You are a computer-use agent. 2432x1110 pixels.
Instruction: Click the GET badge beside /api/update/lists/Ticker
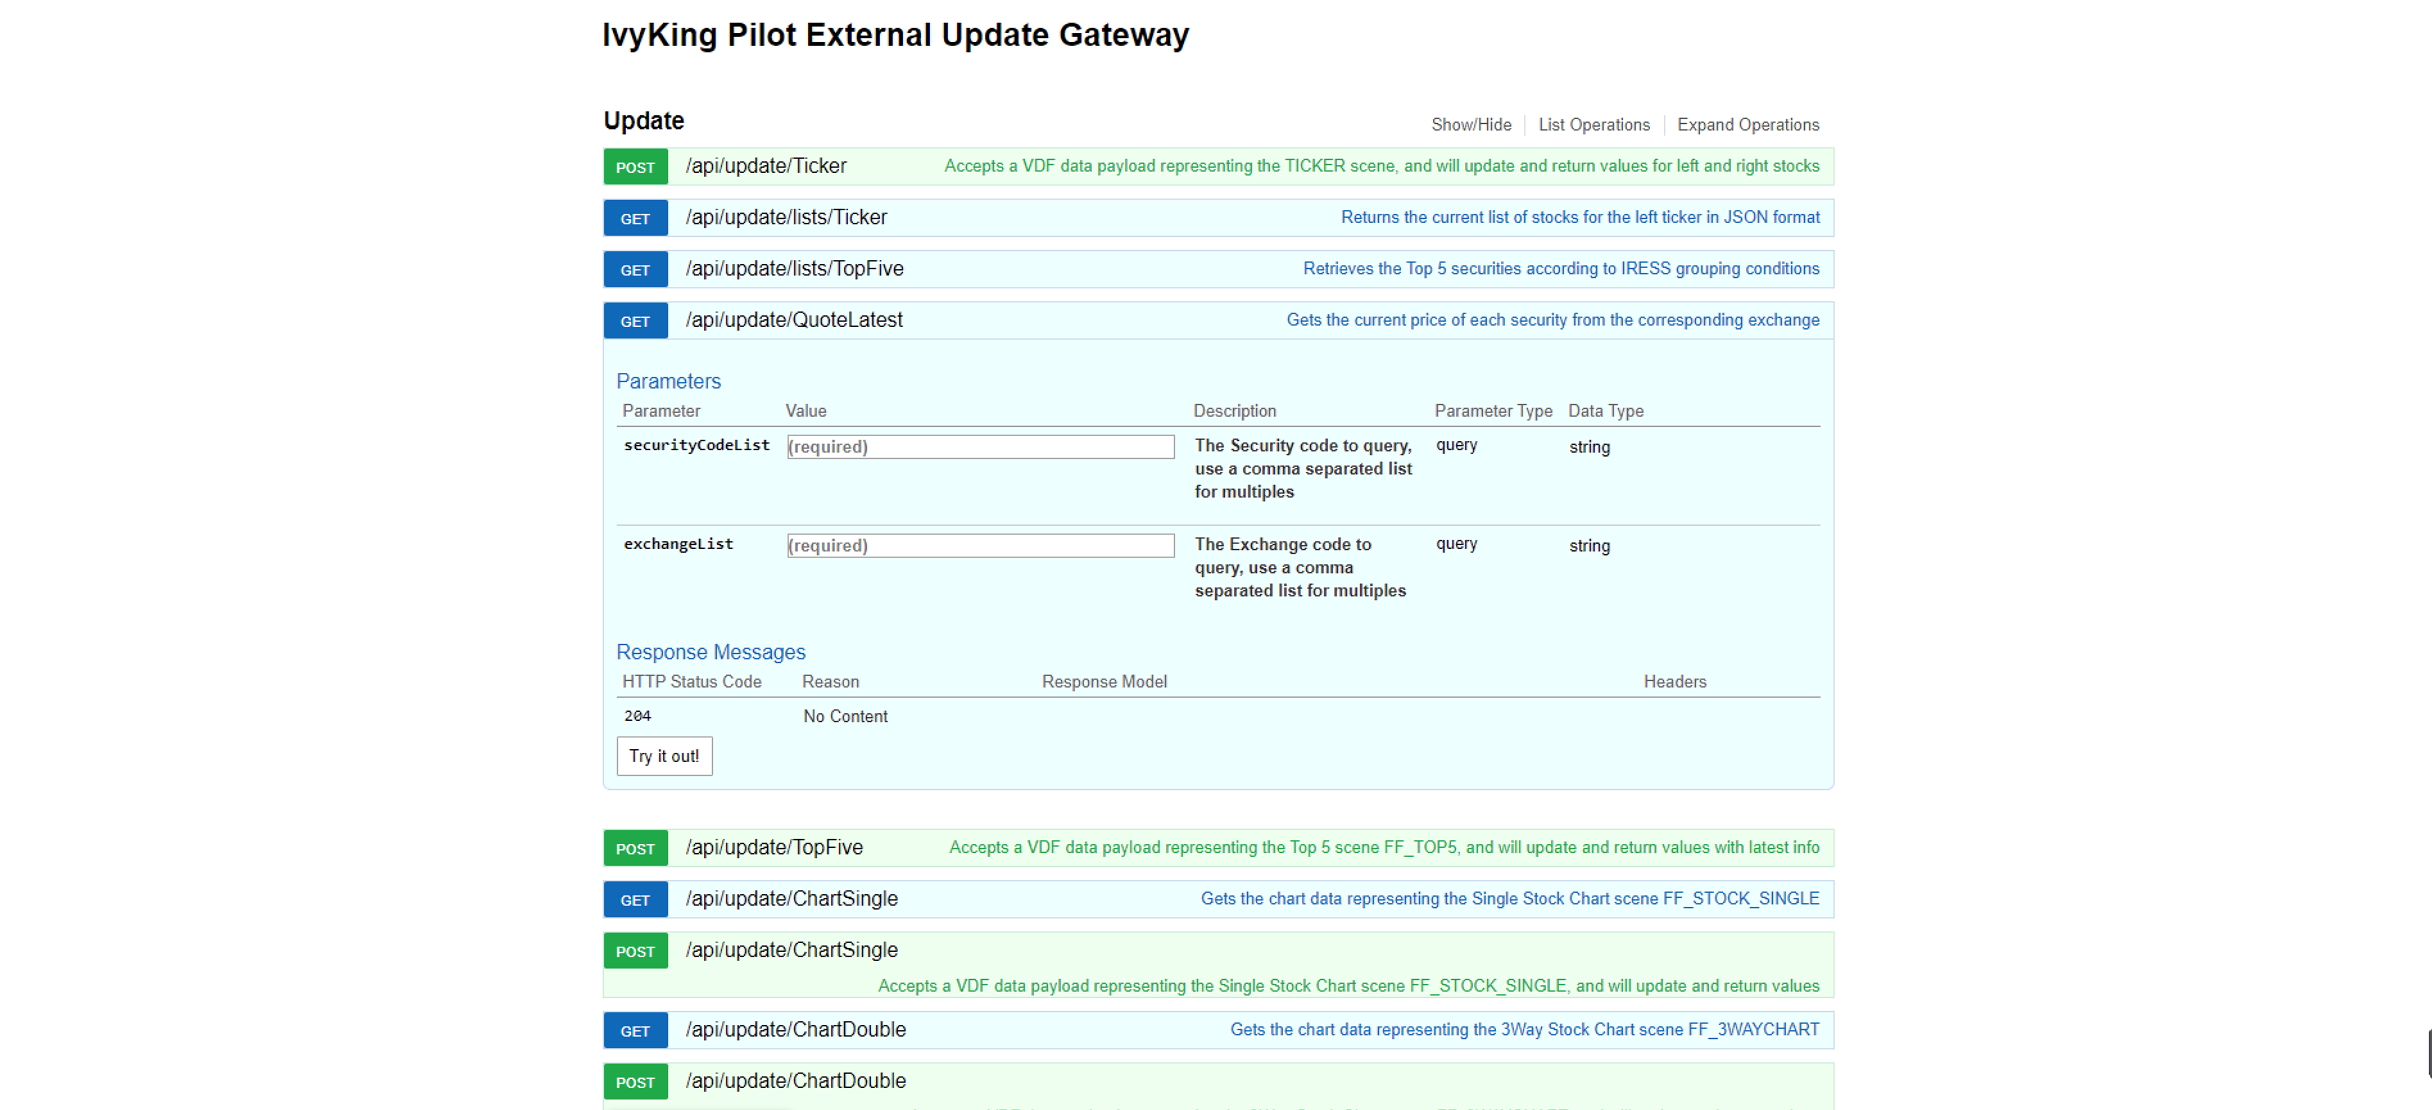pyautogui.click(x=635, y=217)
